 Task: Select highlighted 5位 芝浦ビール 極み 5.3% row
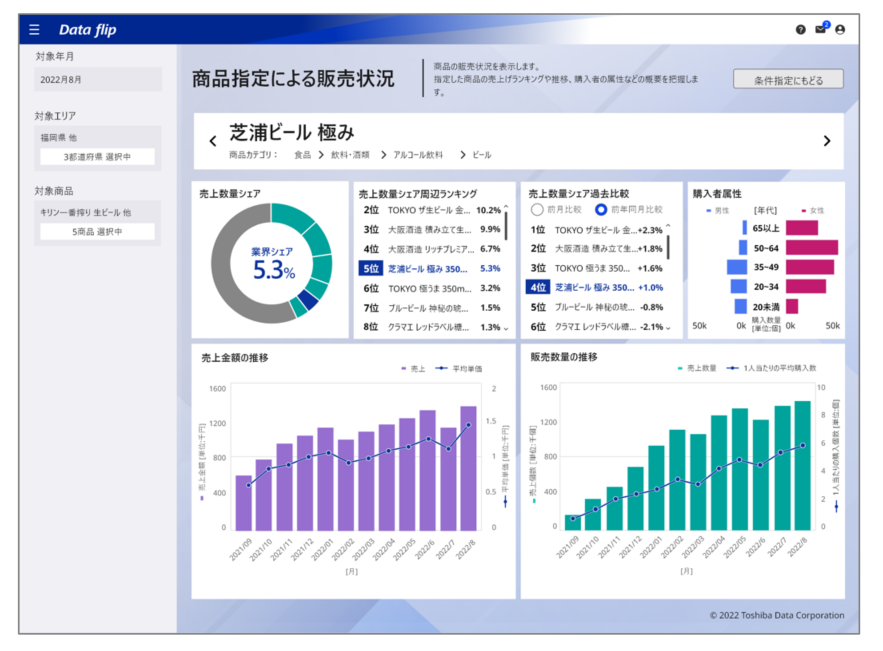pos(431,269)
